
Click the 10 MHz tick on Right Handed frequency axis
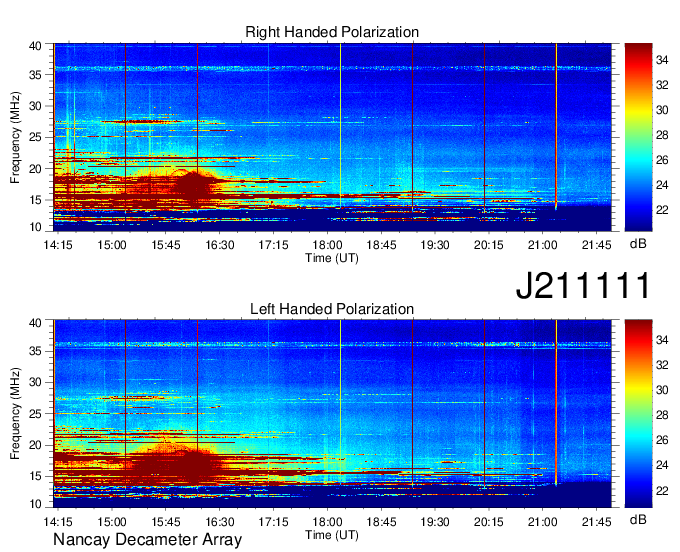pyautogui.click(x=35, y=227)
